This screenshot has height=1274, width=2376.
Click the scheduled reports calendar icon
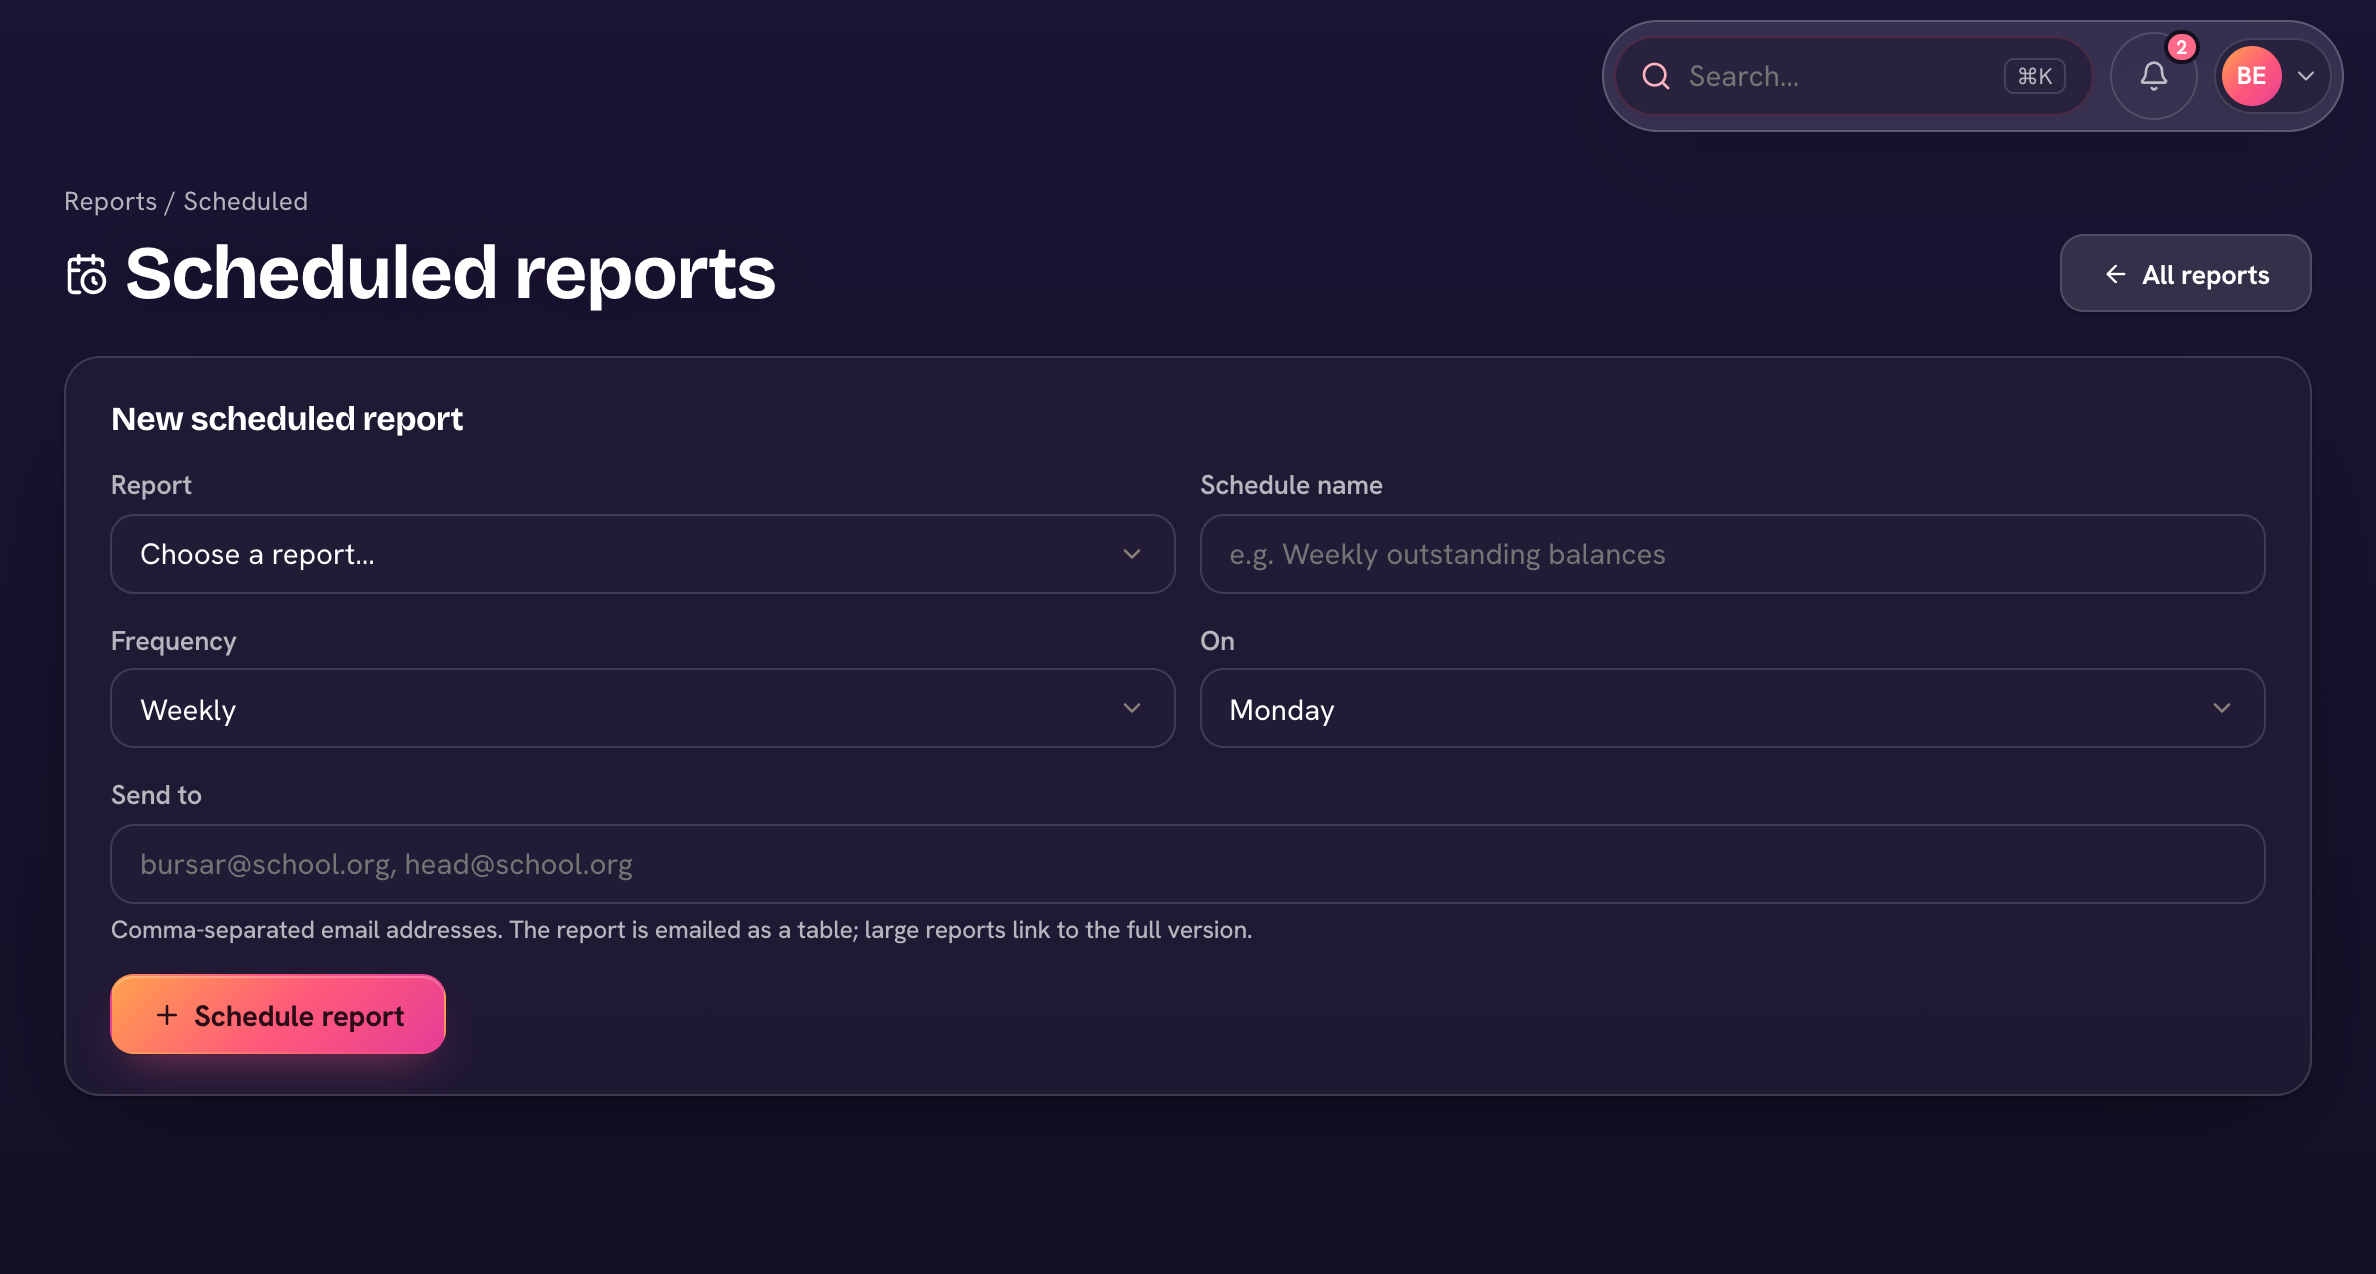click(87, 274)
